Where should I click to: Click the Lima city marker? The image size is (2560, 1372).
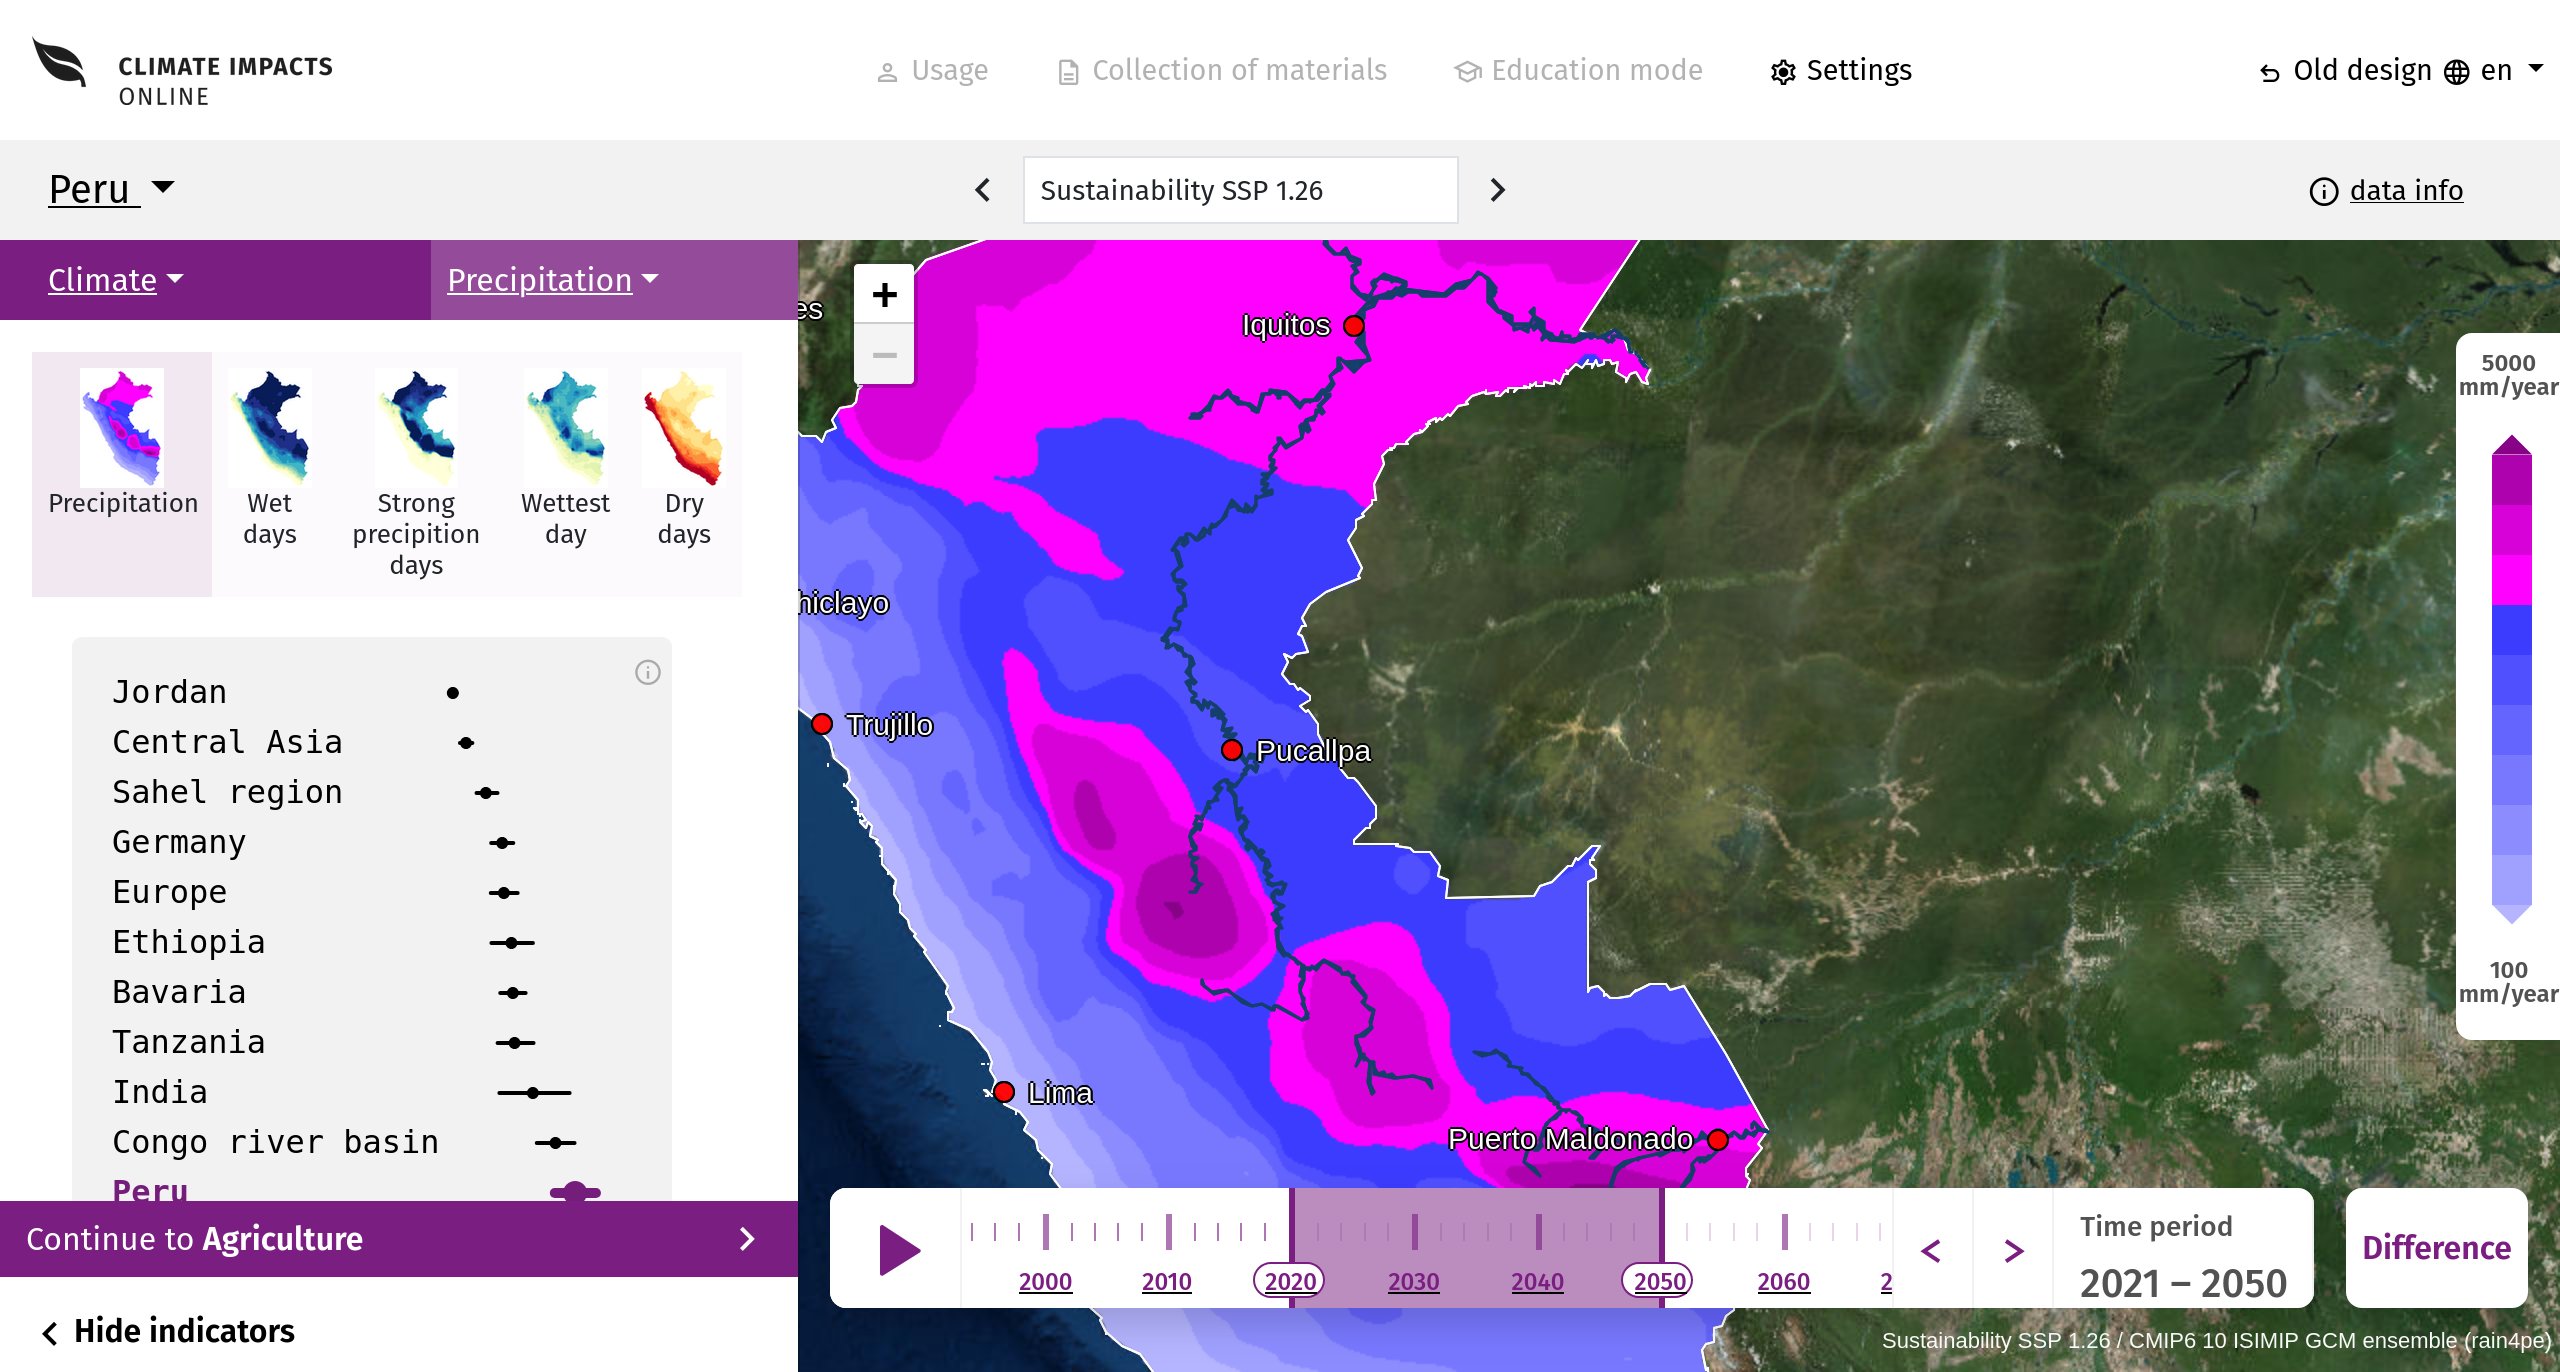1004,1092
